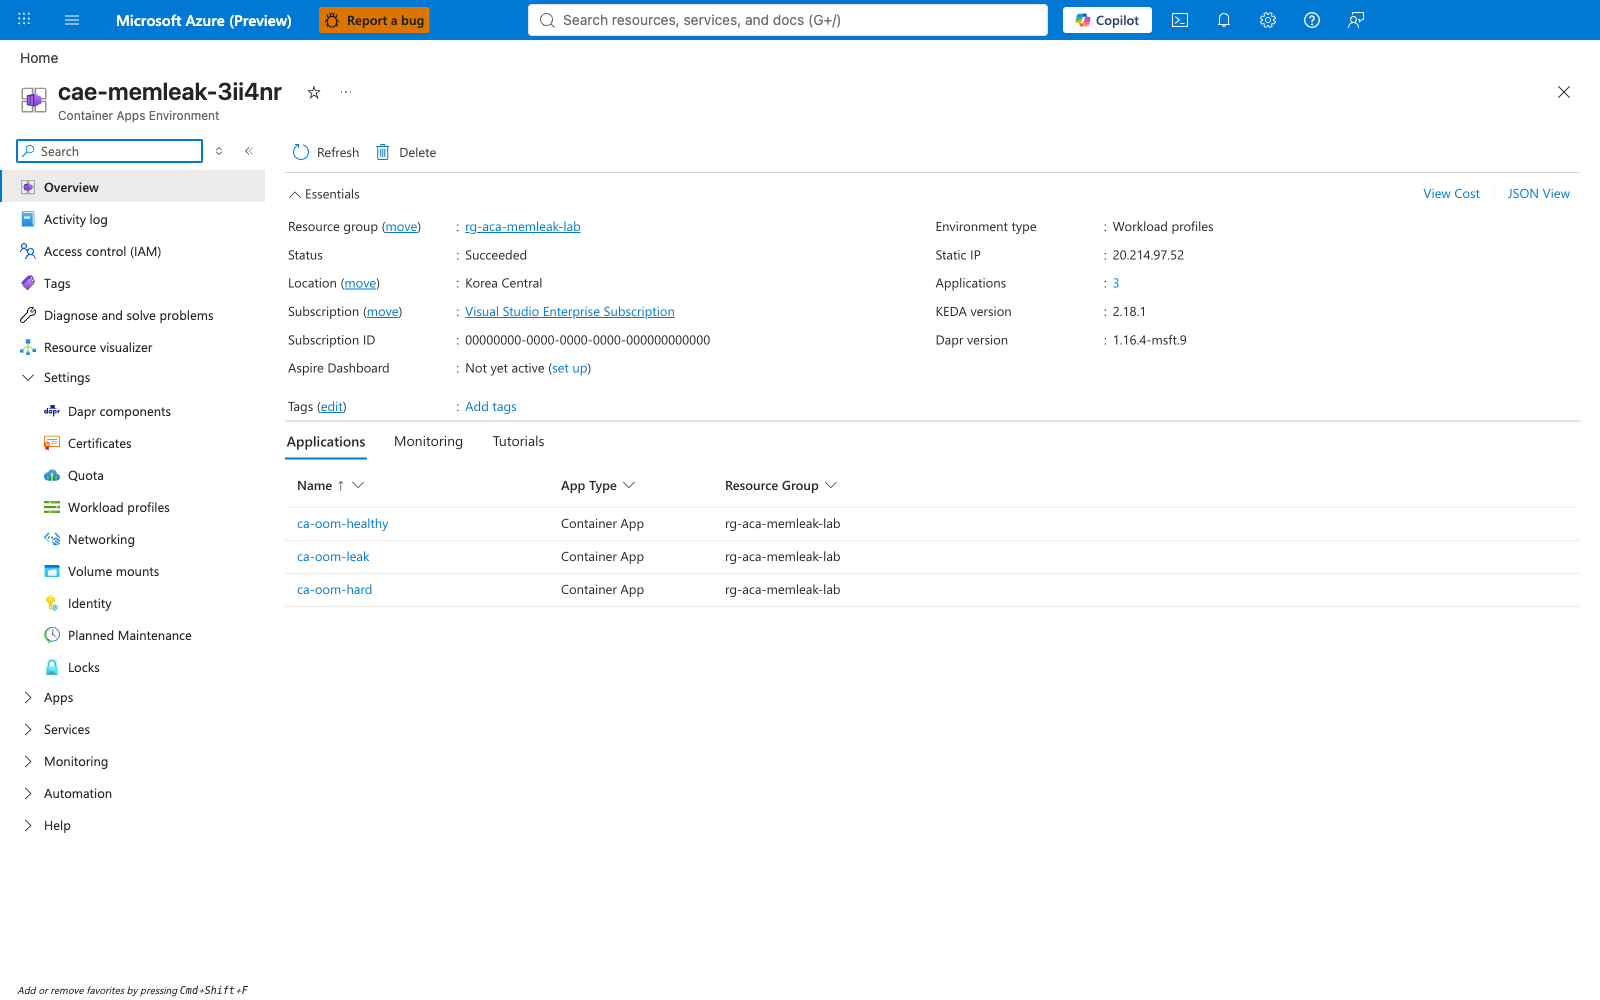Switch to the Monitoring tab

pyautogui.click(x=428, y=441)
